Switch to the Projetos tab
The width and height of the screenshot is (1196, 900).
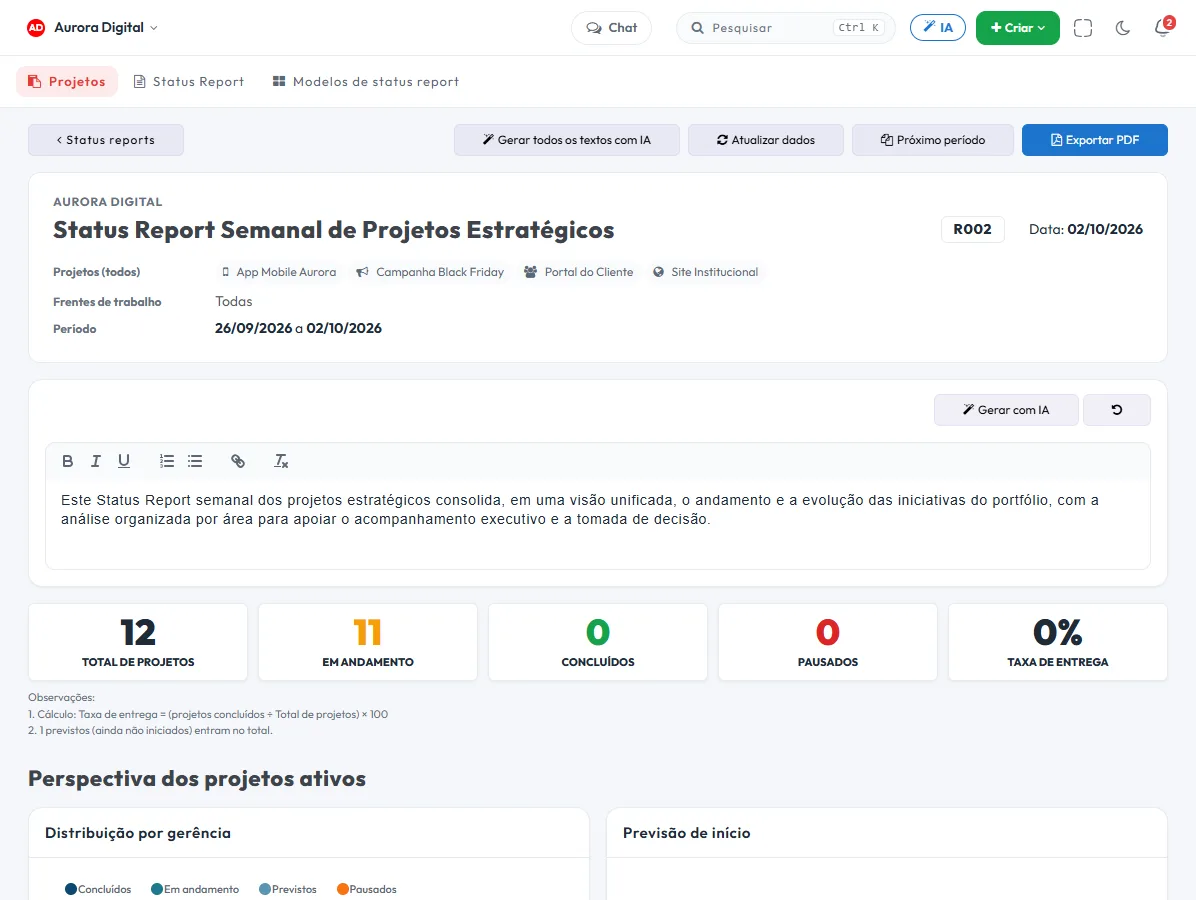(x=67, y=82)
